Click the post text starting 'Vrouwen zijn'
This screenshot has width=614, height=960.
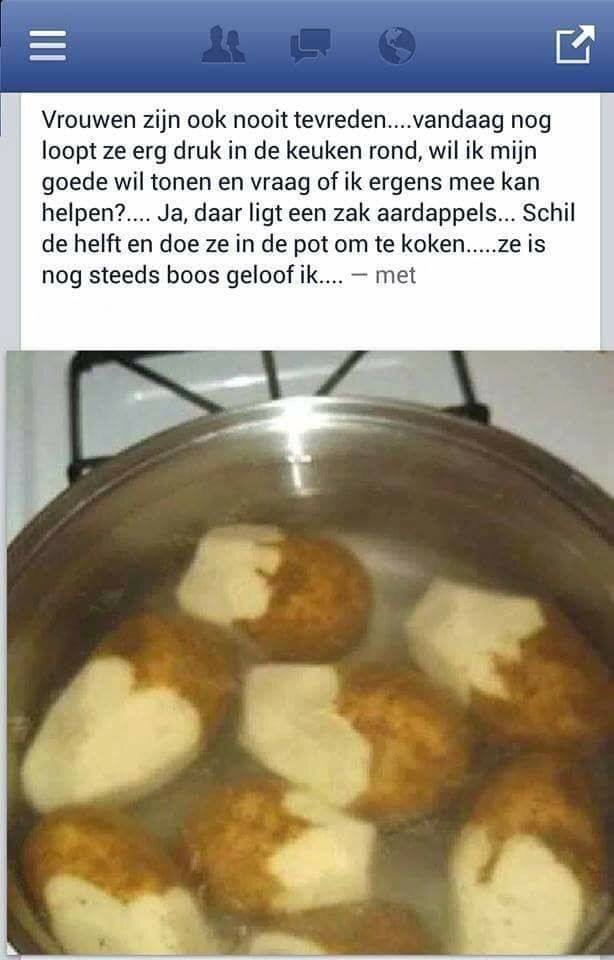click(x=309, y=197)
